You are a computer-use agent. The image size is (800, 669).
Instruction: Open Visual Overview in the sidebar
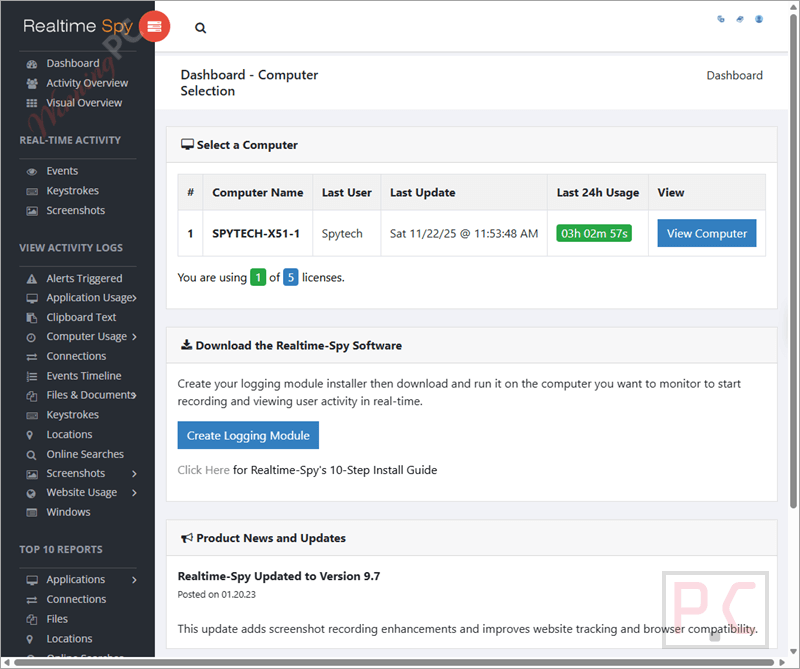point(84,103)
